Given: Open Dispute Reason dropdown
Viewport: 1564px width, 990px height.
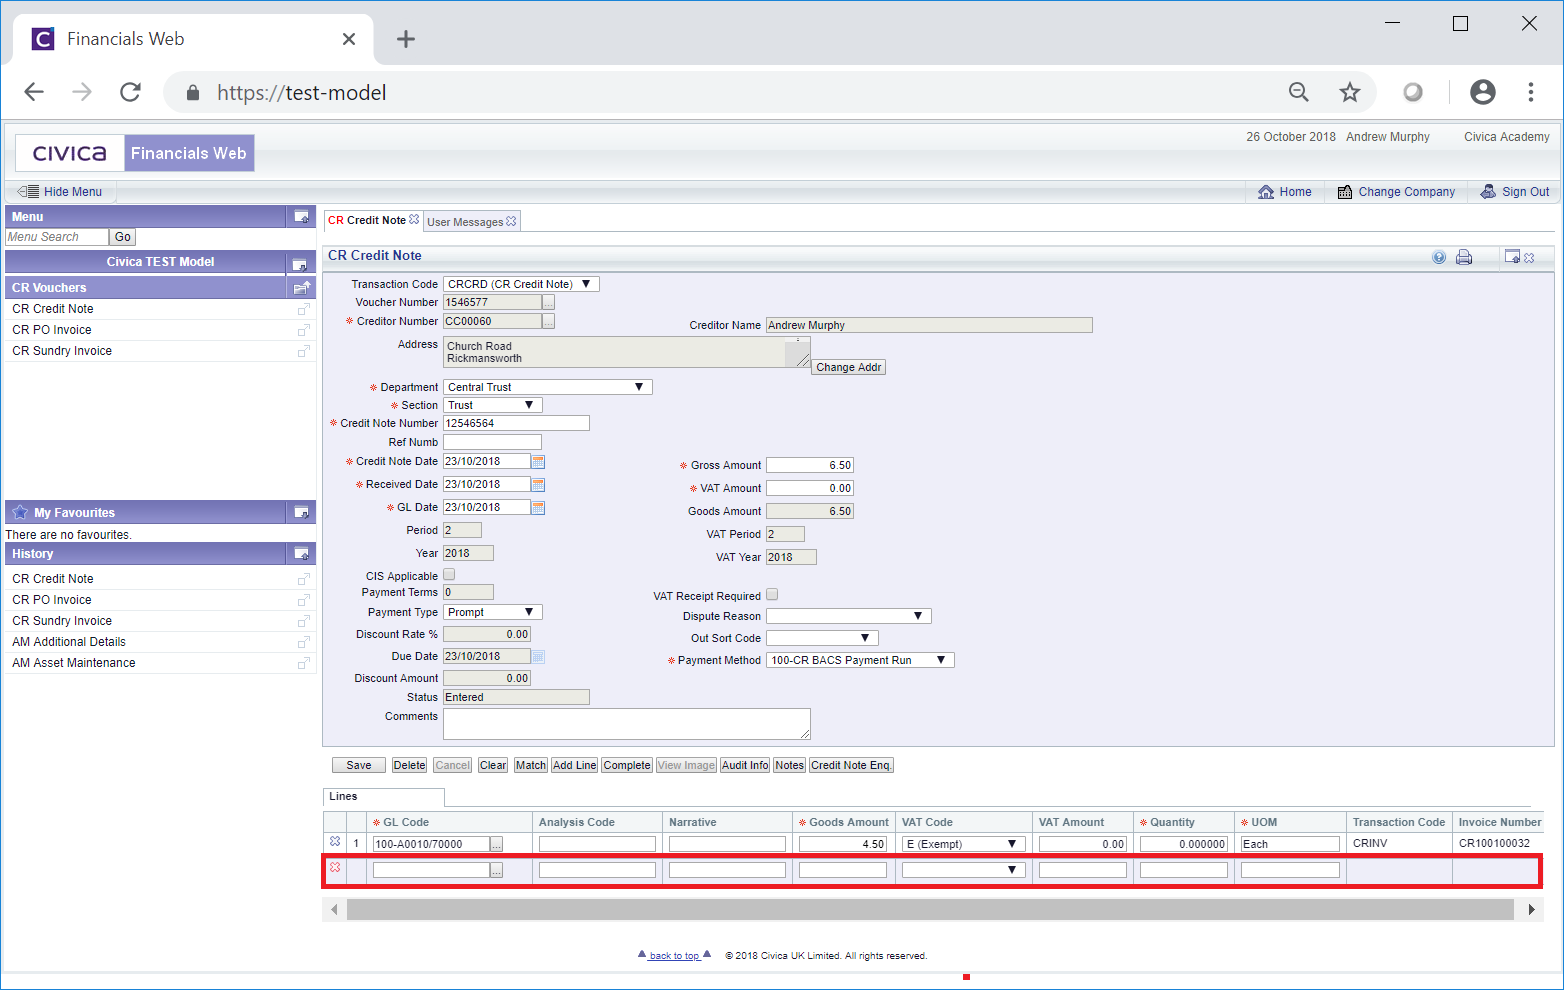Looking at the screenshot, I should coord(849,616).
